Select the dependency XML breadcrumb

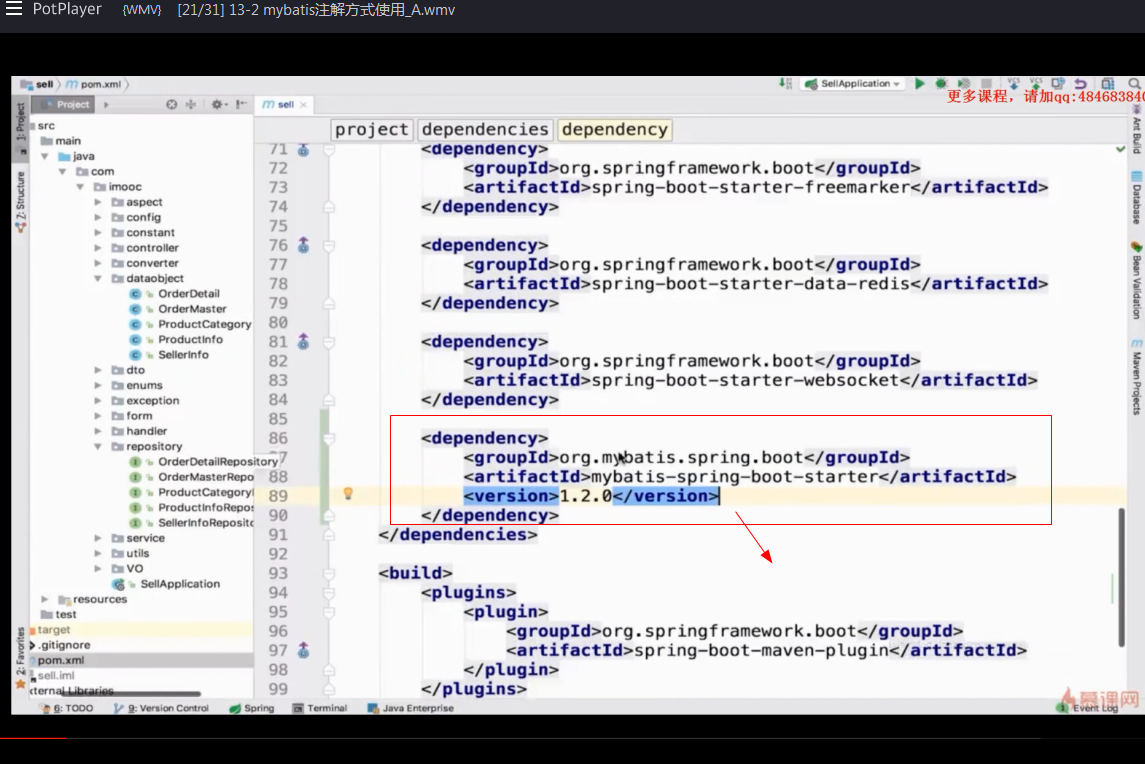coord(615,129)
